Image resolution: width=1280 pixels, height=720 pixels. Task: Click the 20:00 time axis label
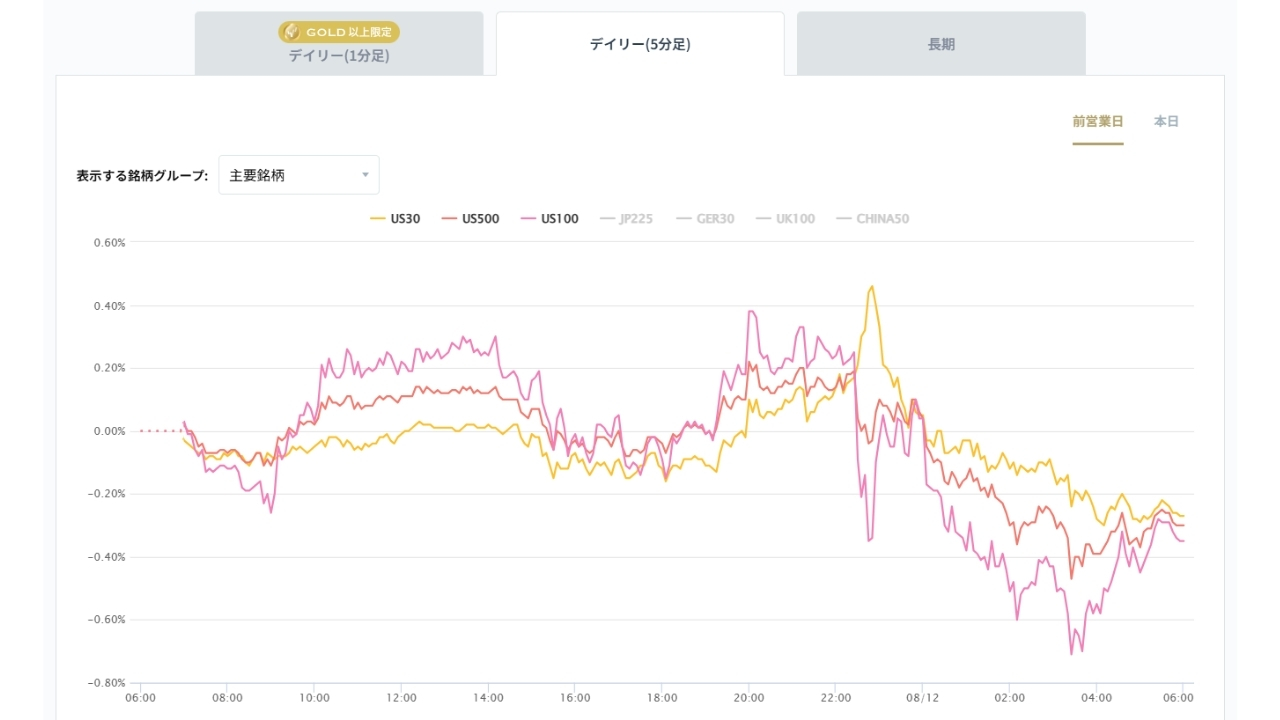(749, 698)
